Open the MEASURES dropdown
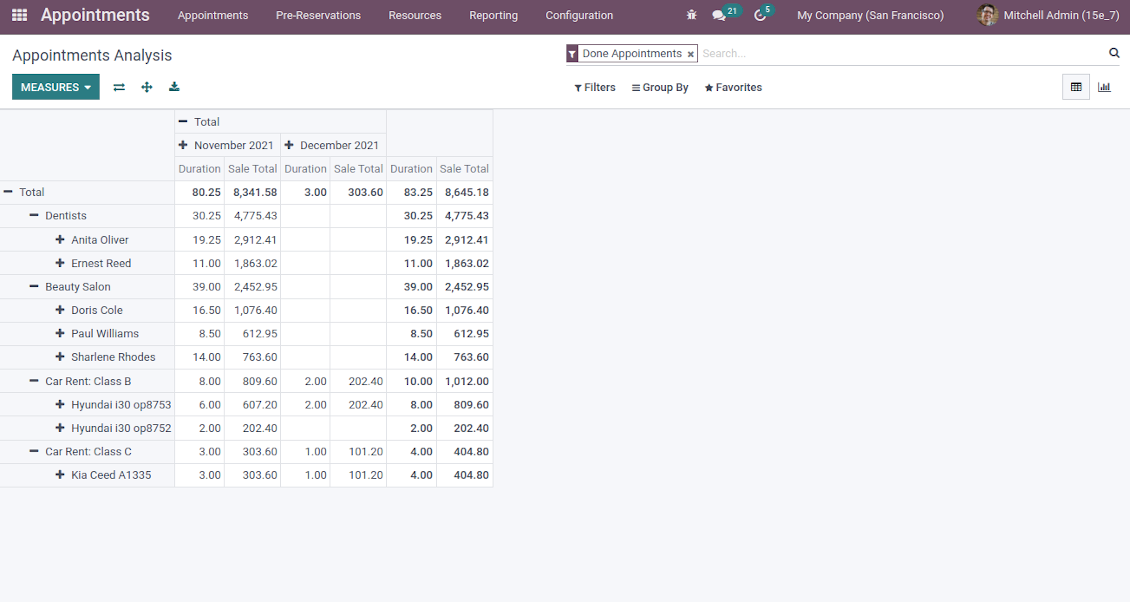 [x=55, y=87]
